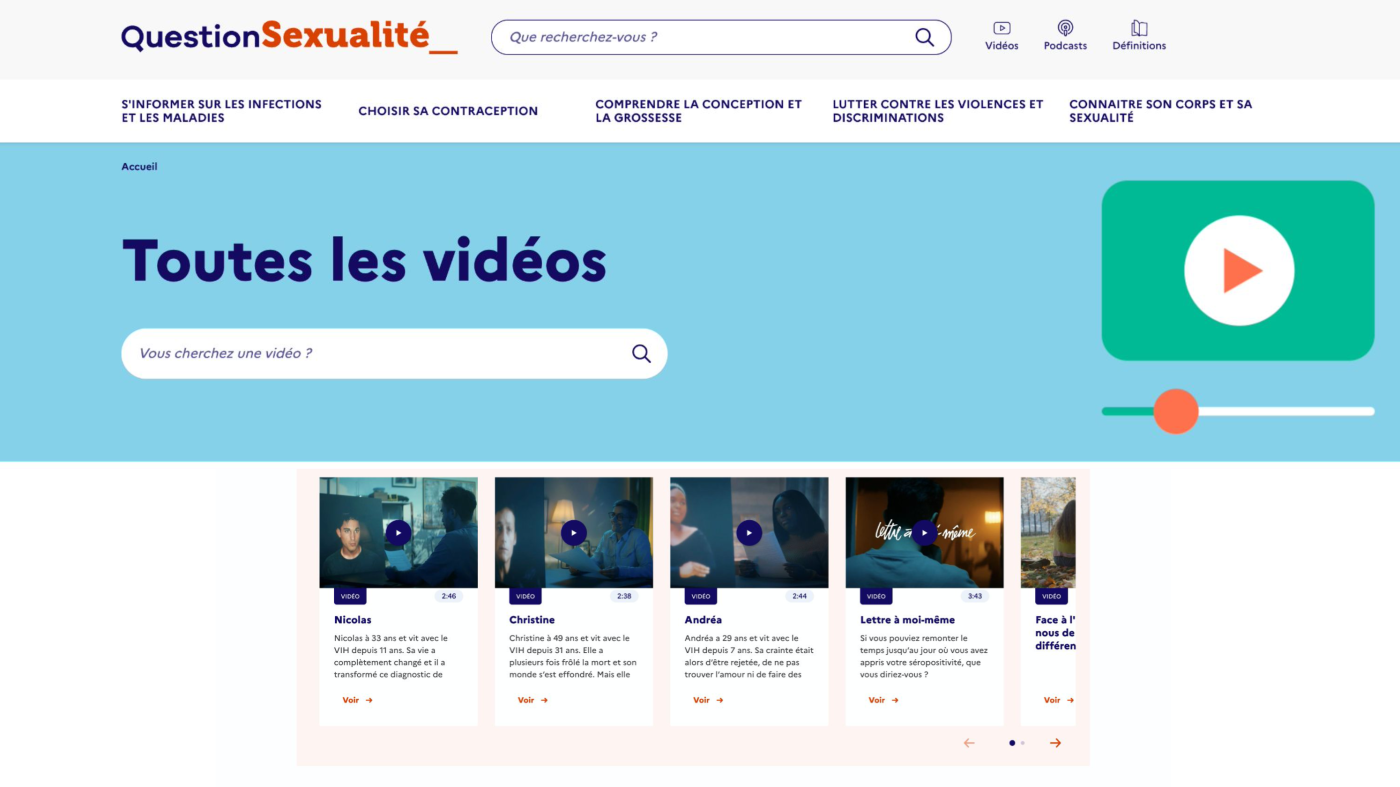Image resolution: width=1400 pixels, height=787 pixels.
Task: Click magnifier icon in top search bar
Action: pyautogui.click(x=924, y=37)
